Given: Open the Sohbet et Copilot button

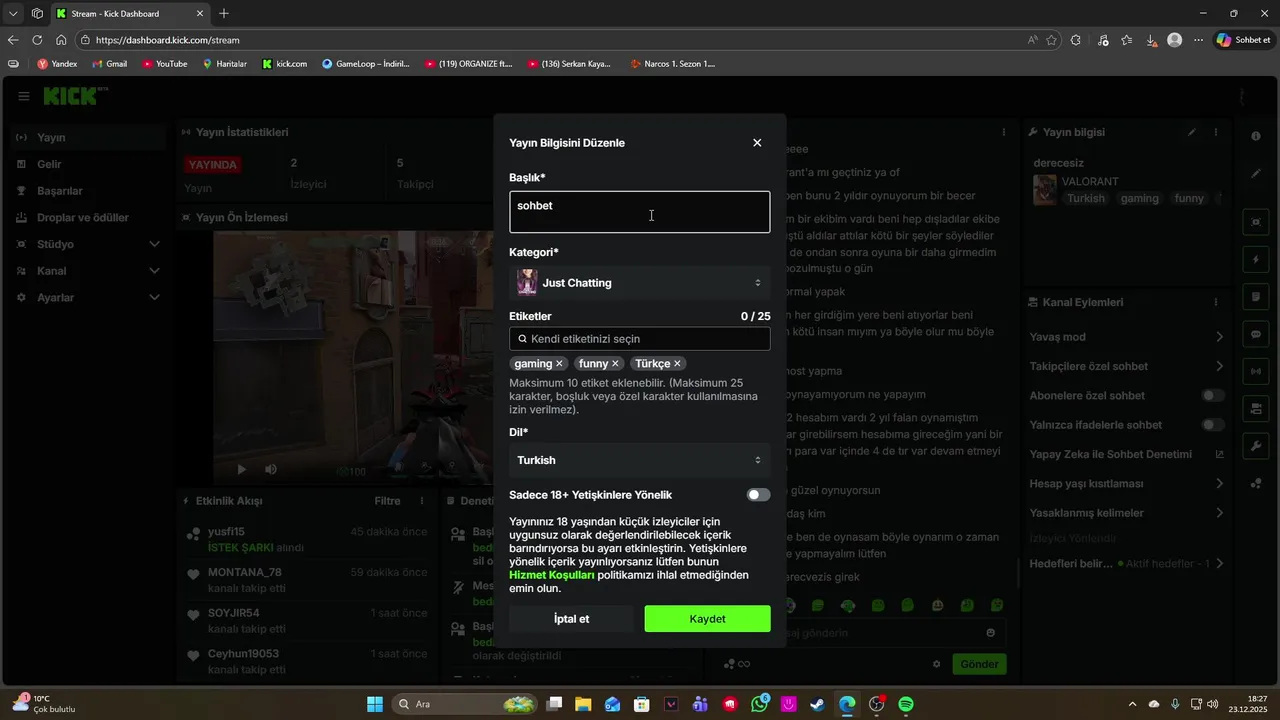Looking at the screenshot, I should pos(1244,40).
